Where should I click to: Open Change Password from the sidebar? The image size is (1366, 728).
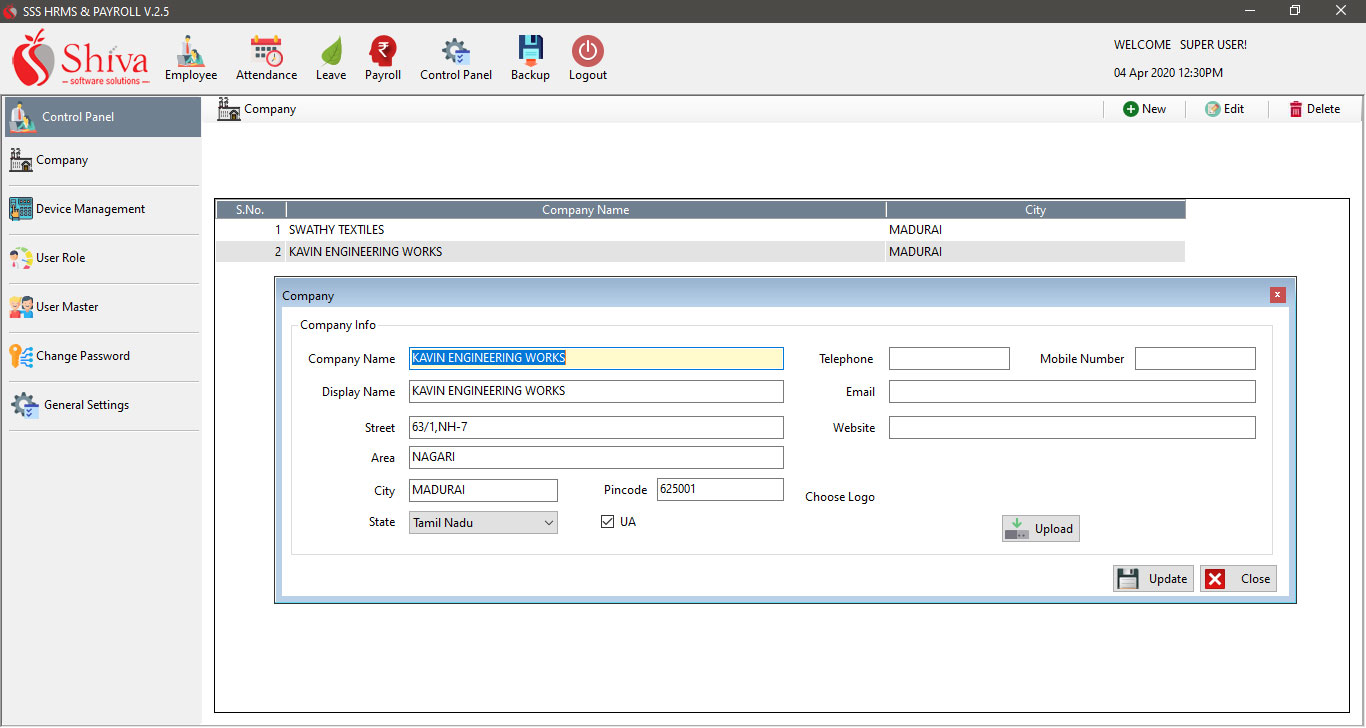82,356
